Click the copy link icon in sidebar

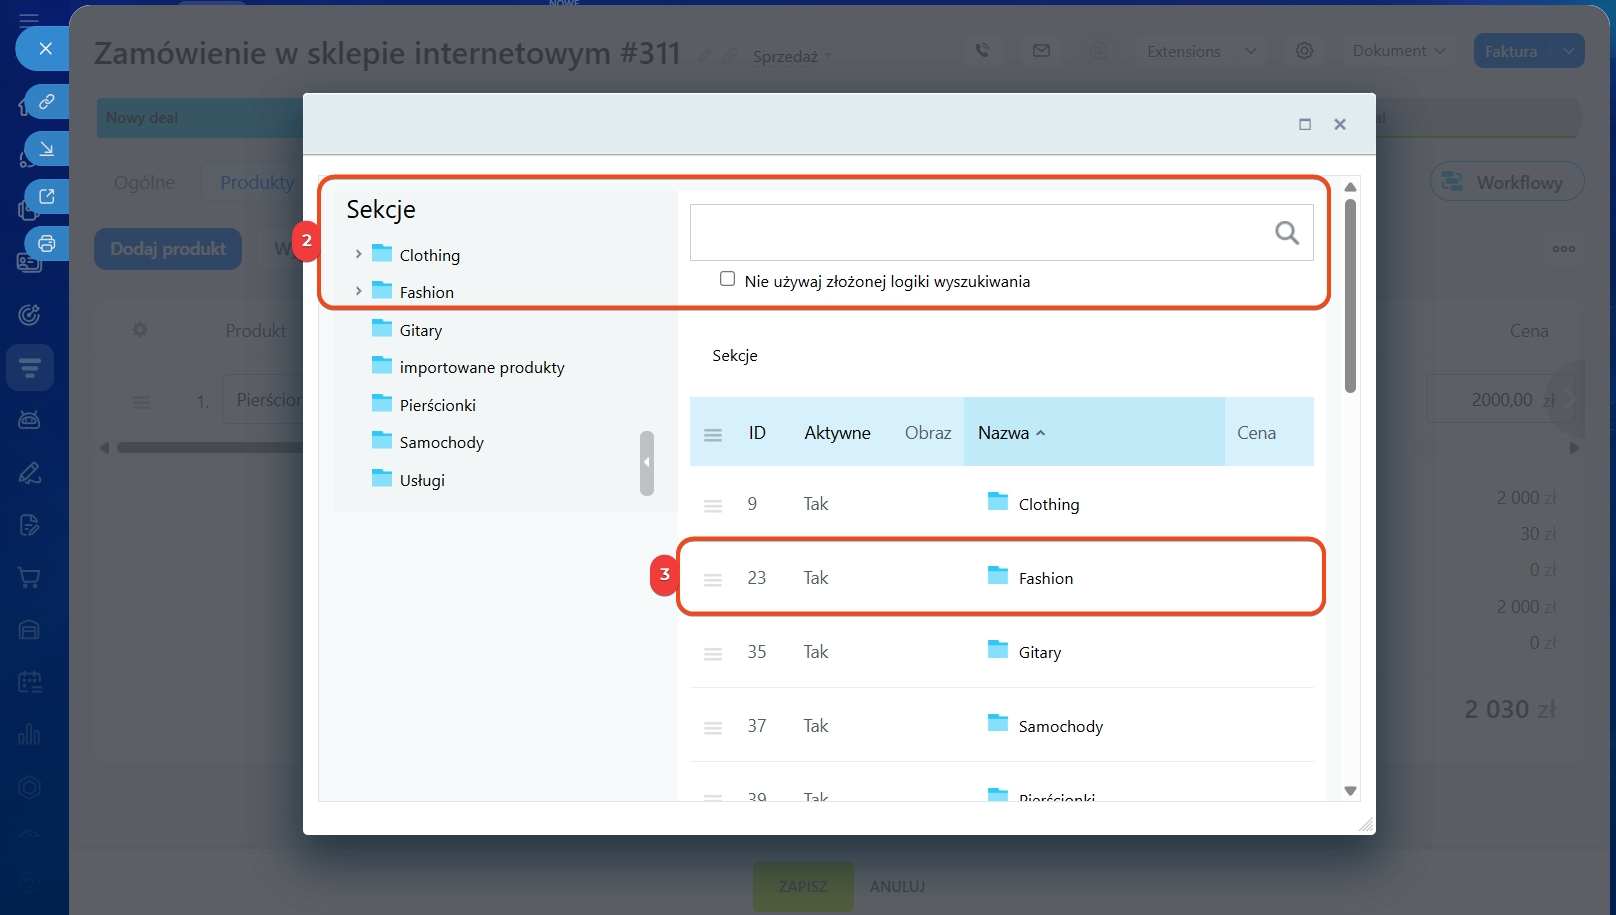pyautogui.click(x=46, y=102)
